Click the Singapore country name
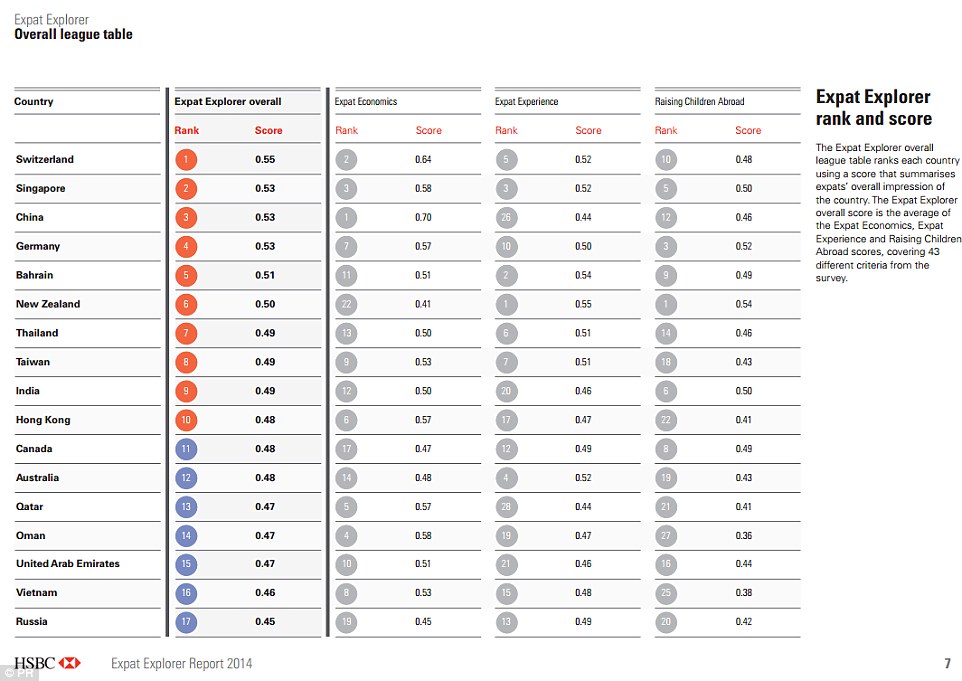Screen dimensions: 962x681 pyautogui.click(x=41, y=188)
